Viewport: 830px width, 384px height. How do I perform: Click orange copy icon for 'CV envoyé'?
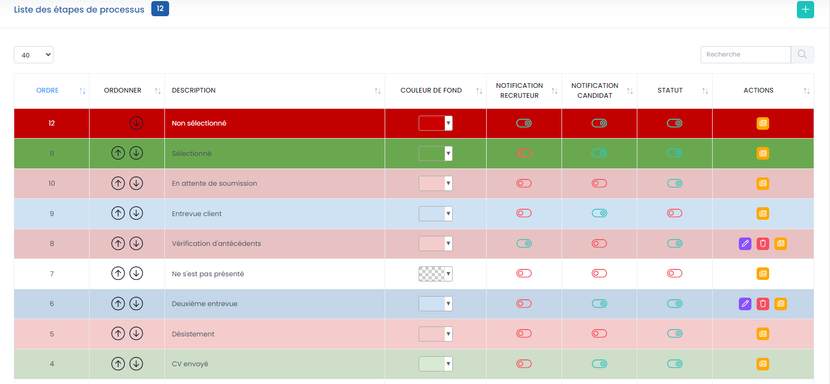point(763,364)
